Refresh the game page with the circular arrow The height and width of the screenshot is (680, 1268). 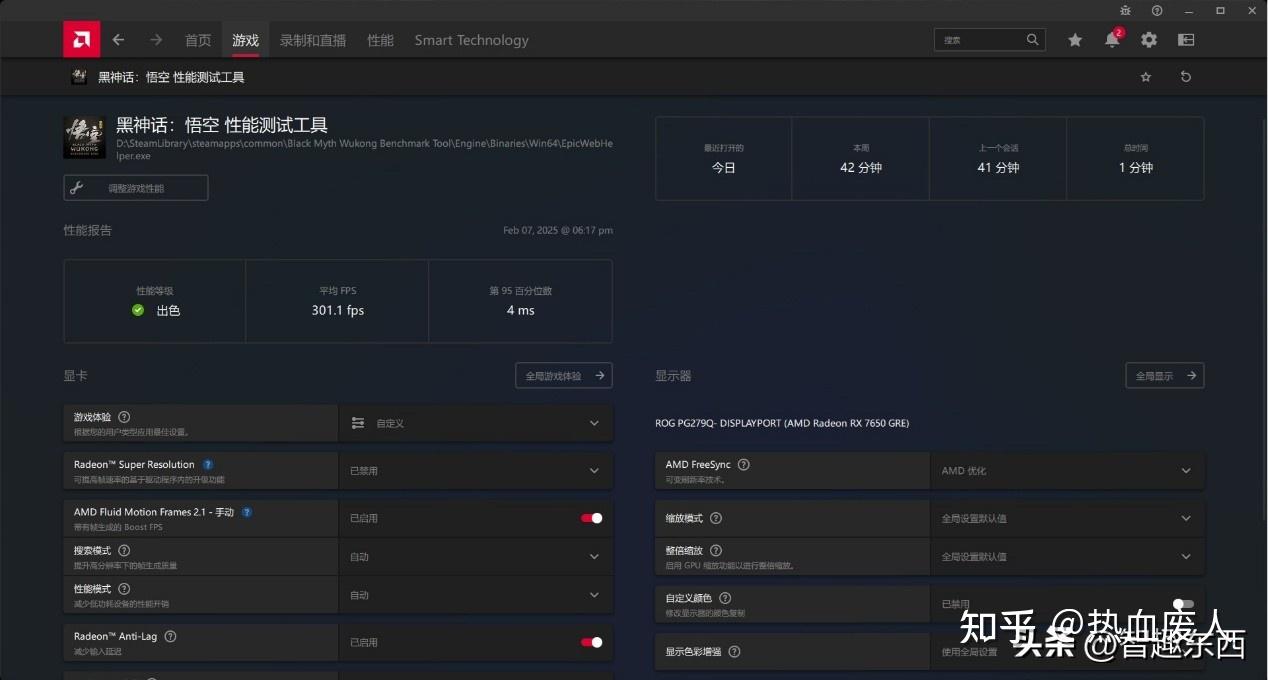(1186, 76)
